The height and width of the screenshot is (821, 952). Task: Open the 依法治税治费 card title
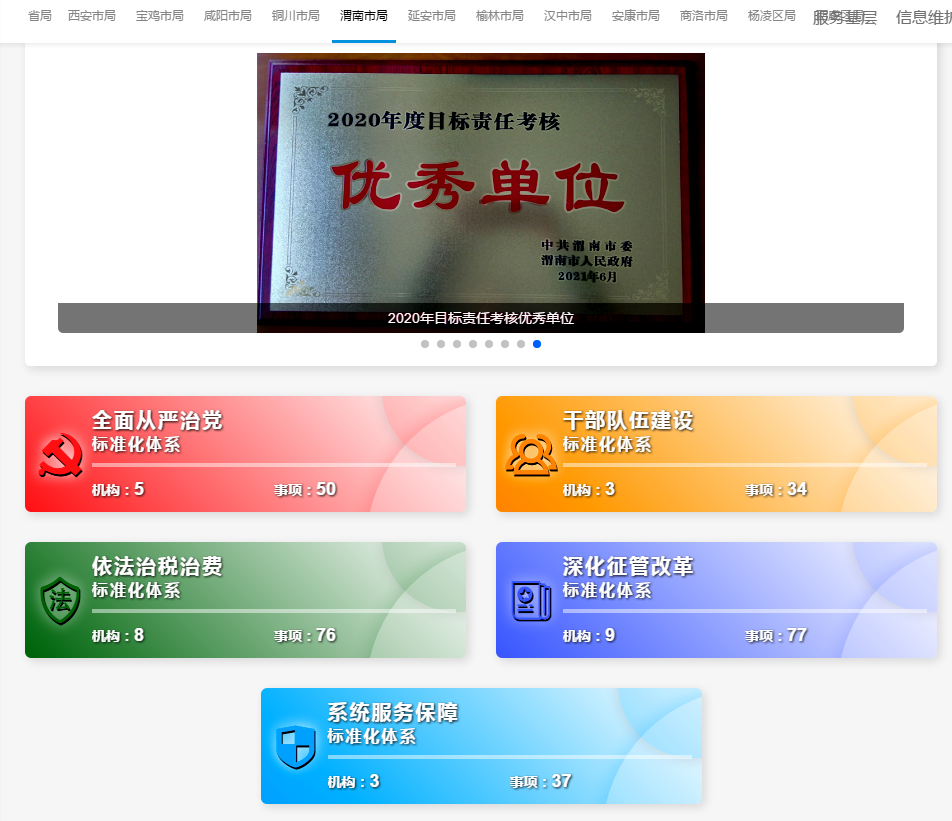click(x=157, y=567)
